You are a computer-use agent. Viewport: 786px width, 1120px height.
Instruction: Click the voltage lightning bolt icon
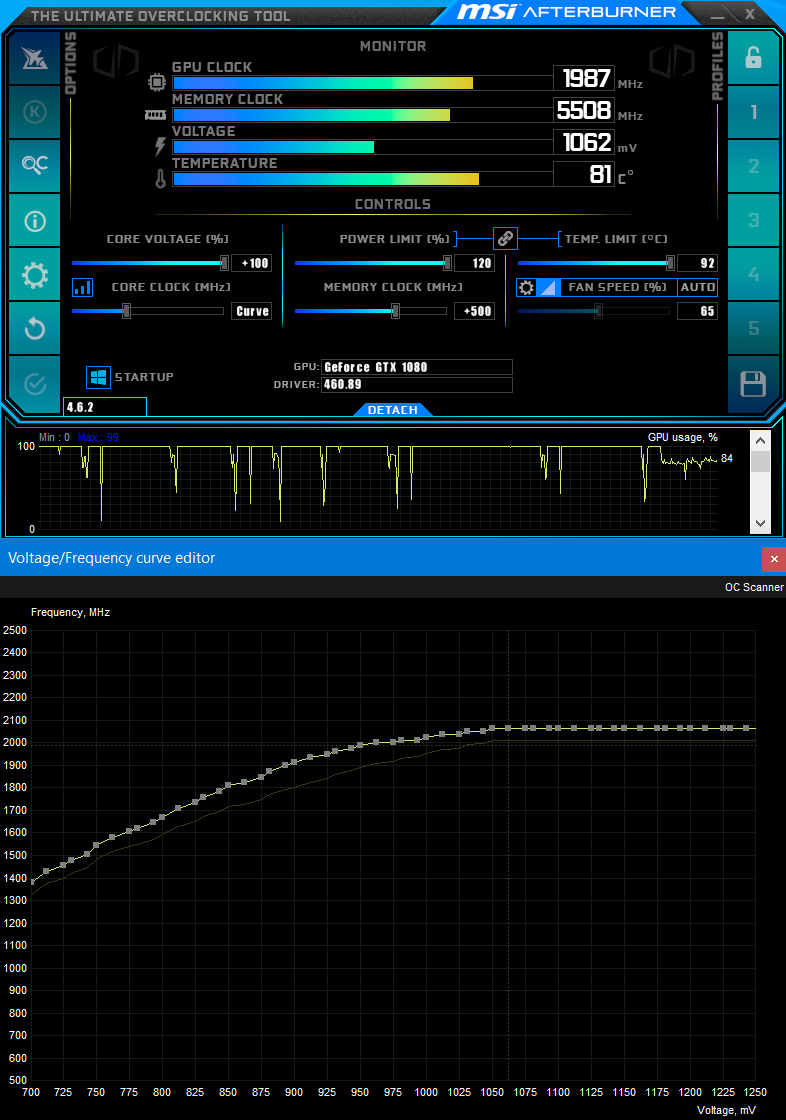tap(160, 146)
